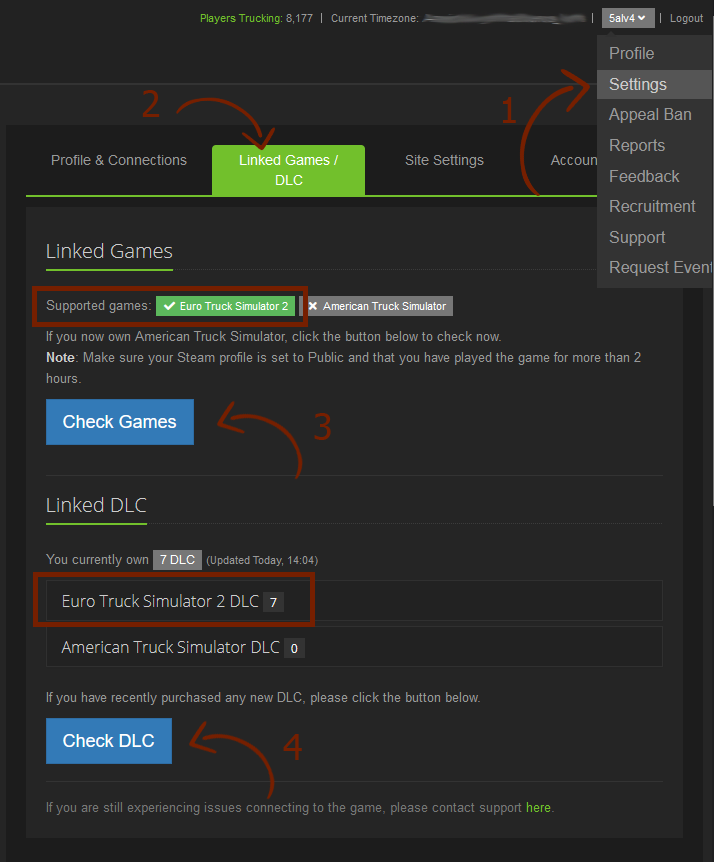This screenshot has width=714, height=862.
Task: Select Settings in the user menu
Action: [654, 84]
